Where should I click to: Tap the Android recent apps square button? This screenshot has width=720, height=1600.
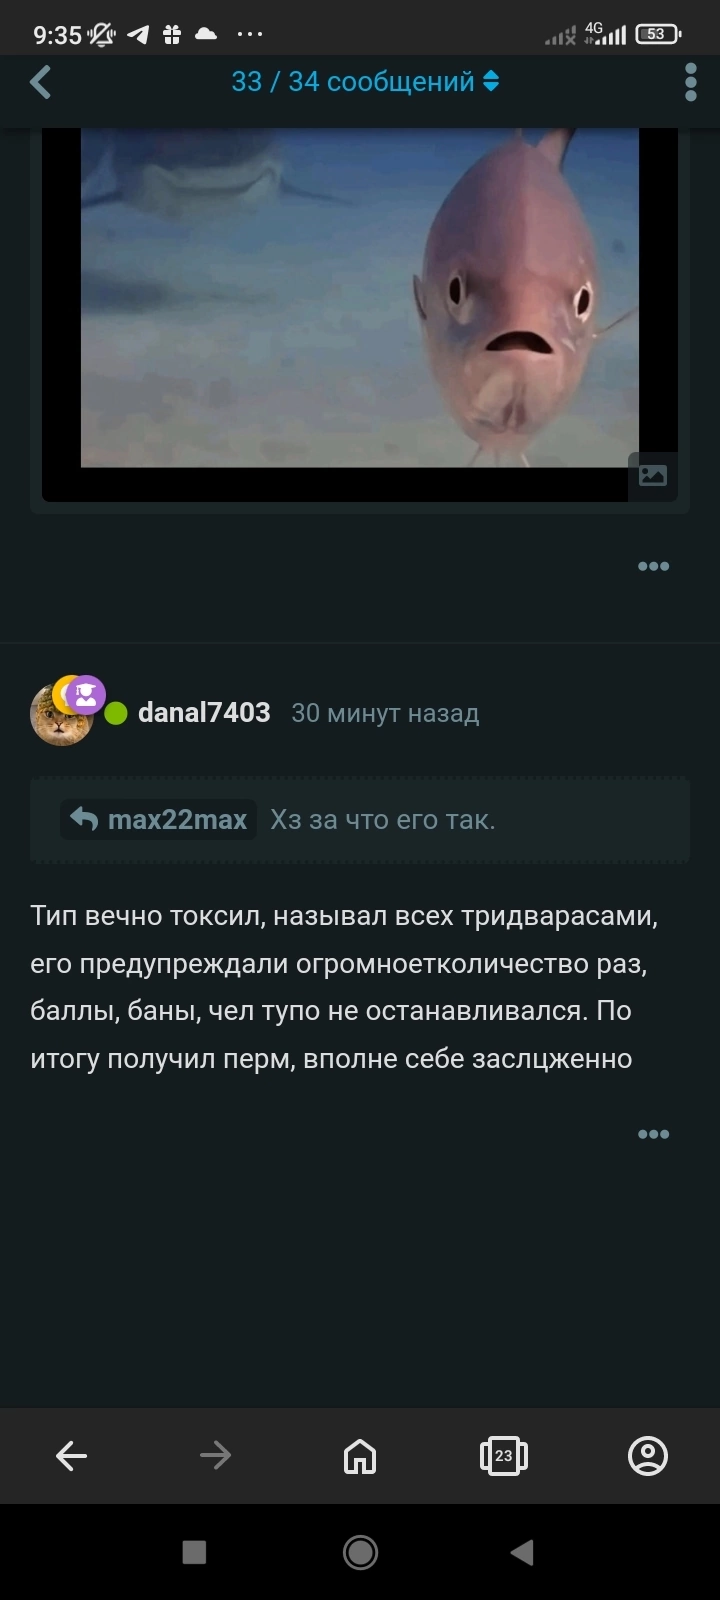pyautogui.click(x=194, y=1552)
